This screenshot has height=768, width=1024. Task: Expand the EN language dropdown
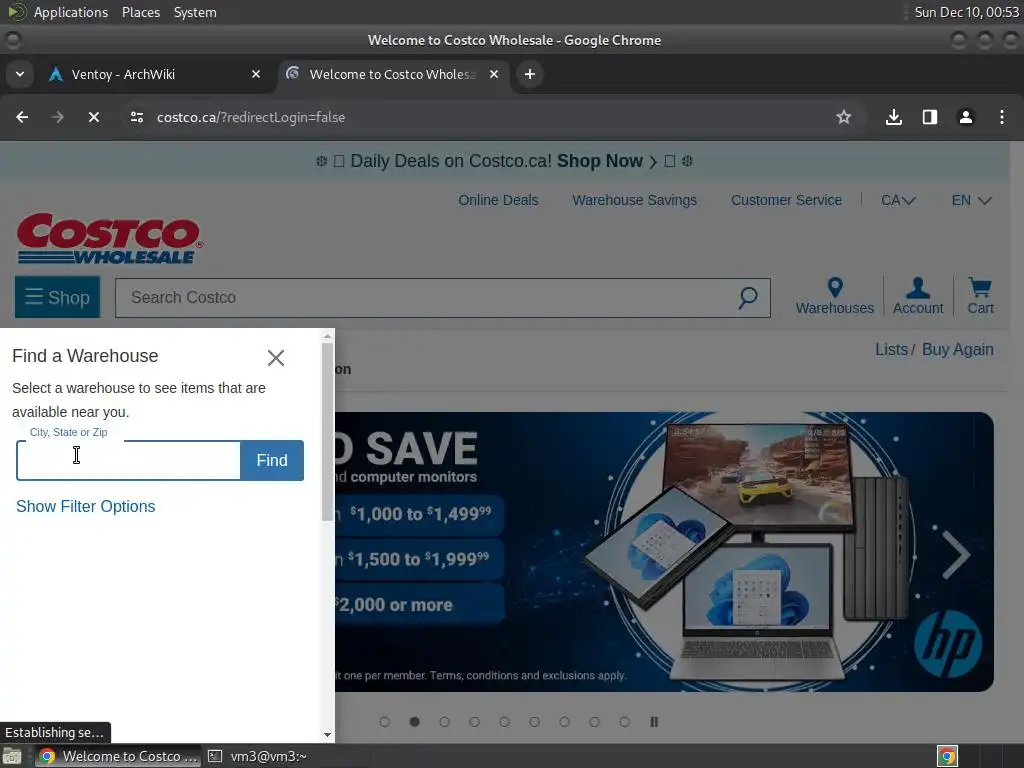coord(971,200)
